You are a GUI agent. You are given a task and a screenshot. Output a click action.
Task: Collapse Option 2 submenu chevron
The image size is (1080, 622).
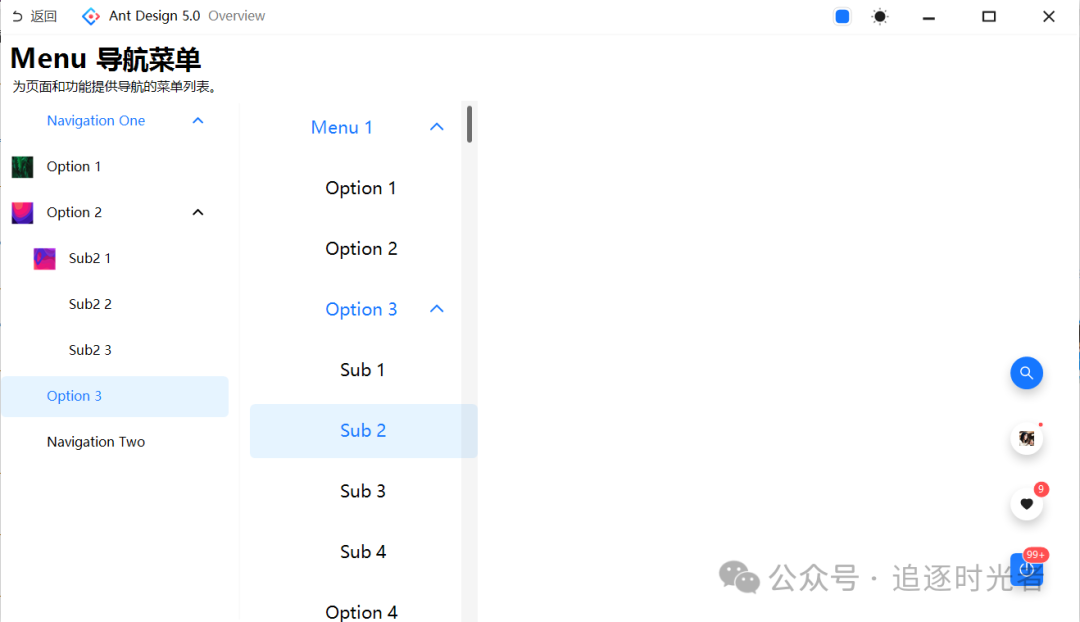198,212
